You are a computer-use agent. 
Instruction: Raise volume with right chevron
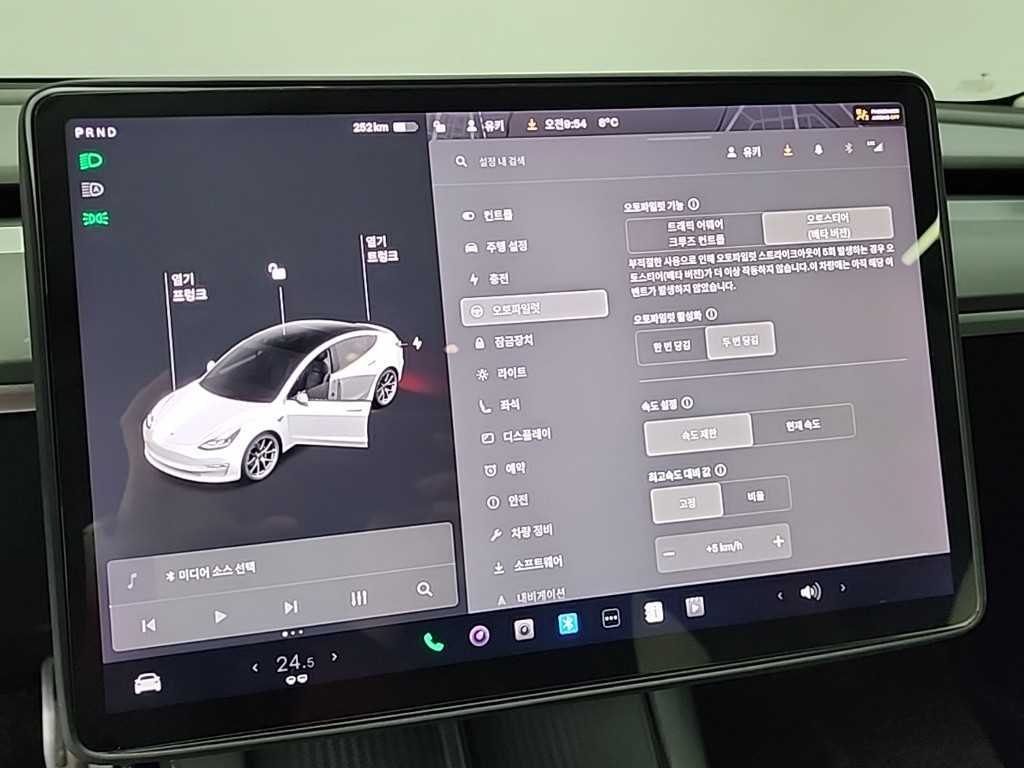(x=842, y=588)
